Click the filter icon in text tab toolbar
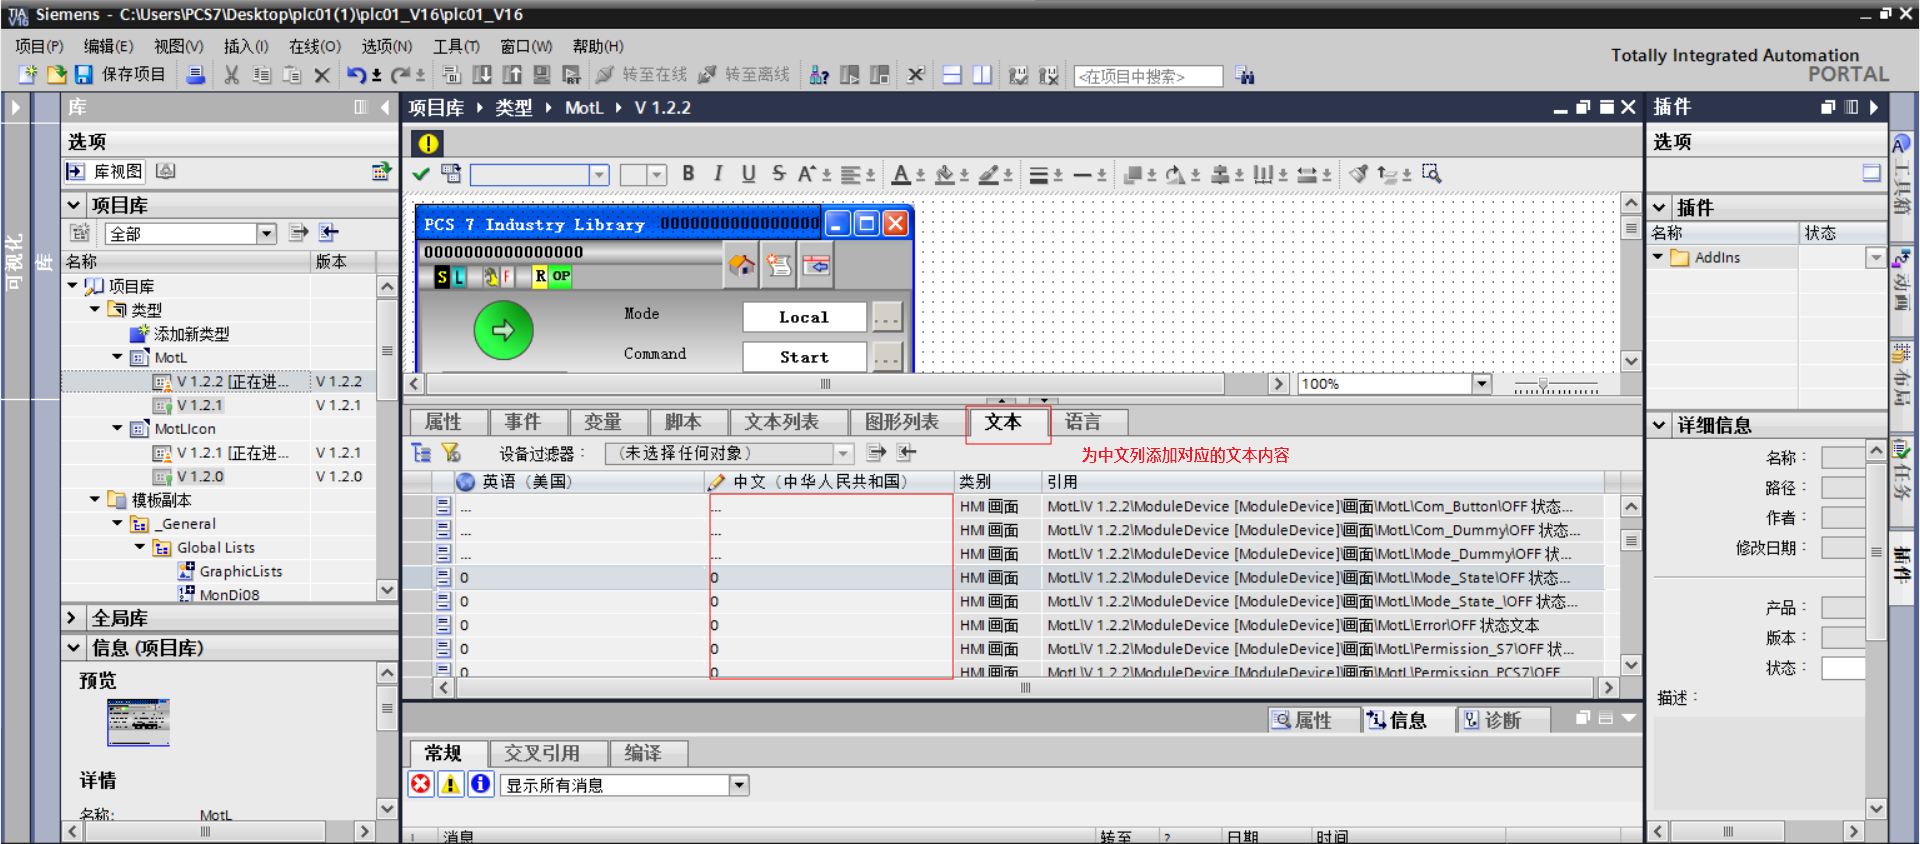1920x844 pixels. point(451,453)
